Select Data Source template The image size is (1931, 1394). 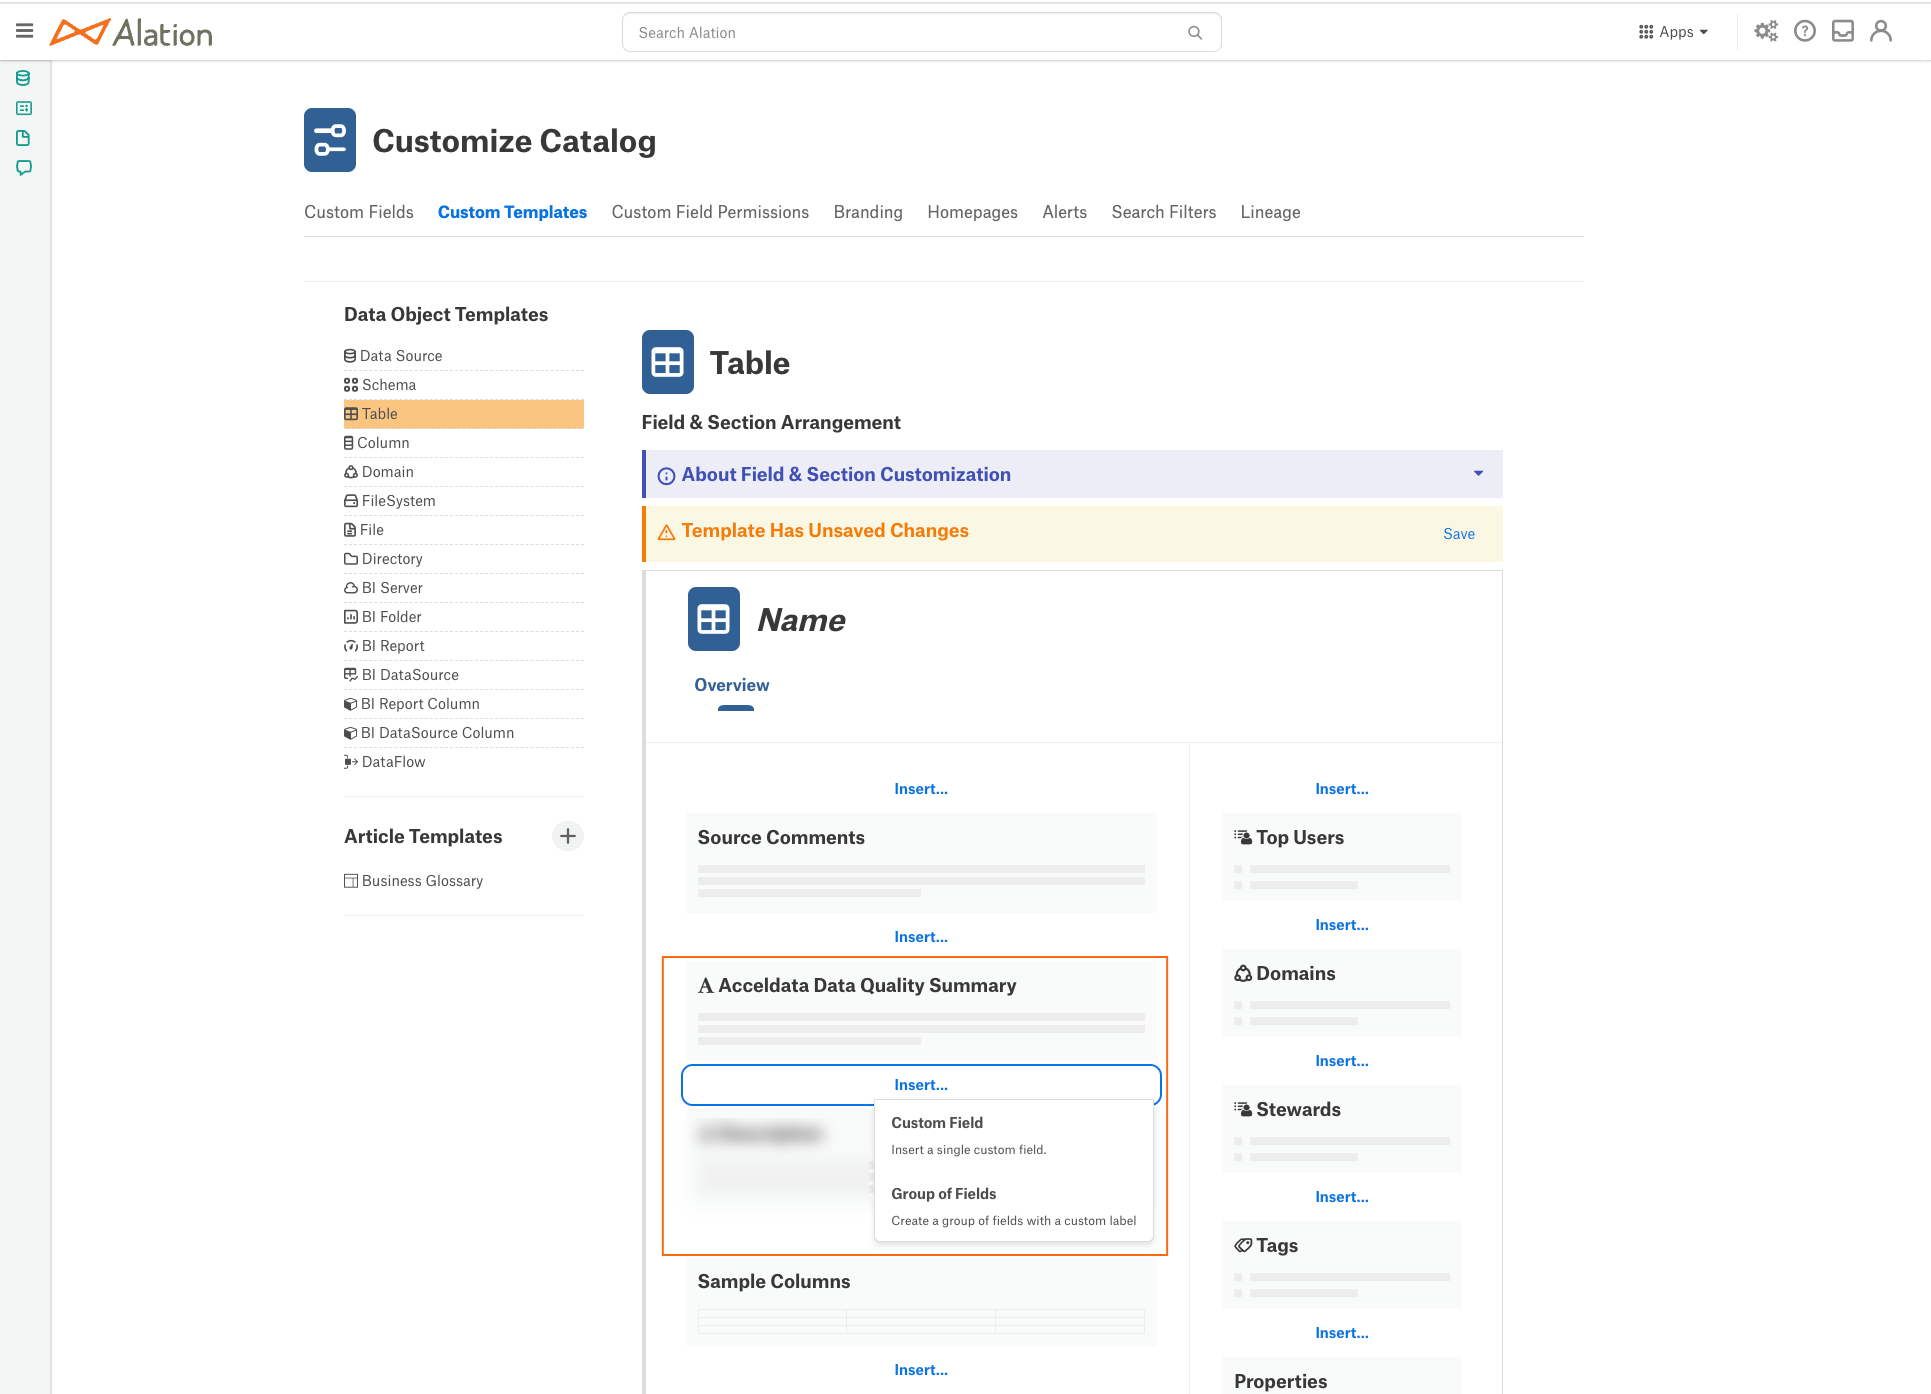[463, 356]
